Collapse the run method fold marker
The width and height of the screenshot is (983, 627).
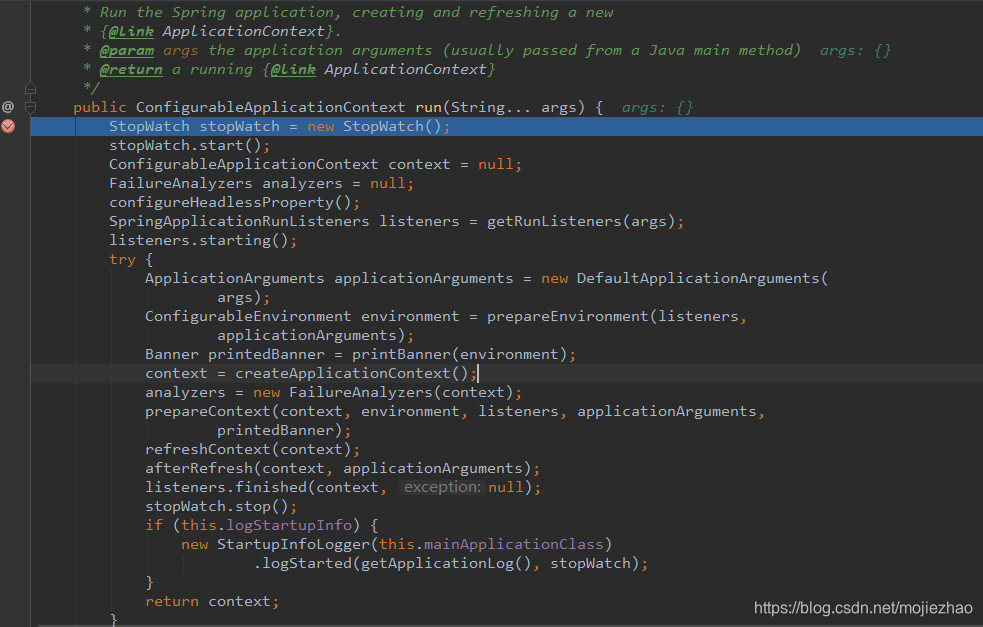[30, 107]
